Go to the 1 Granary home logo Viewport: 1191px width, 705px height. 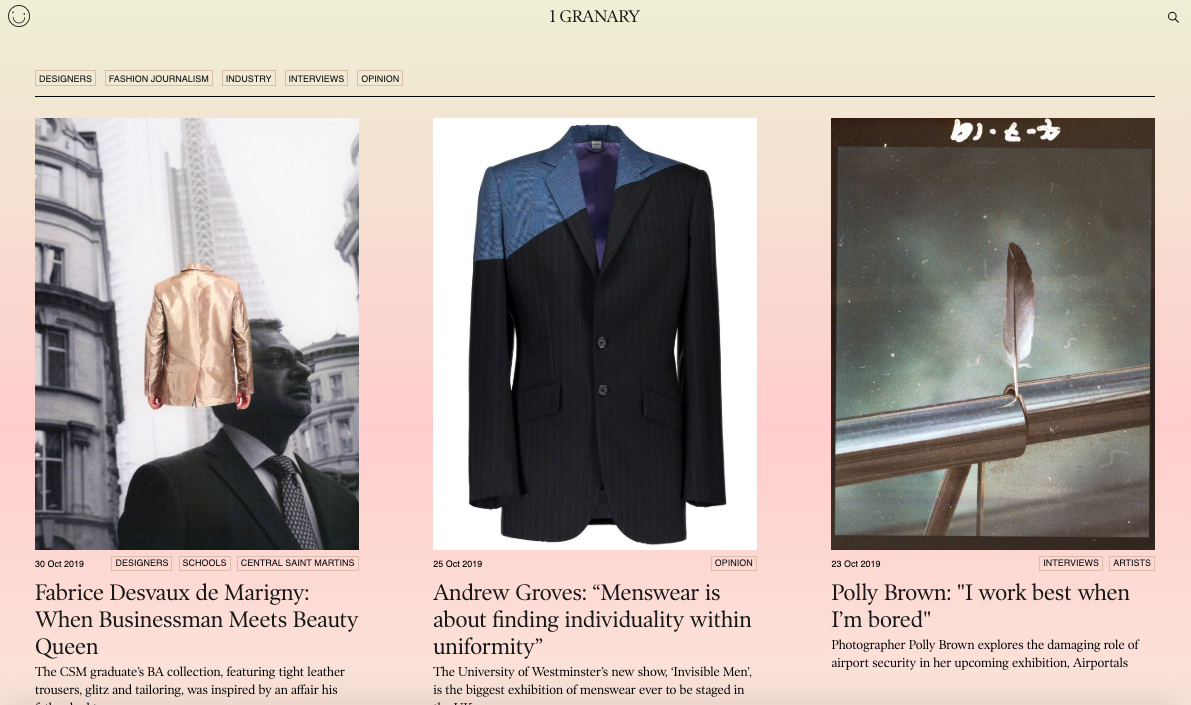tap(594, 16)
